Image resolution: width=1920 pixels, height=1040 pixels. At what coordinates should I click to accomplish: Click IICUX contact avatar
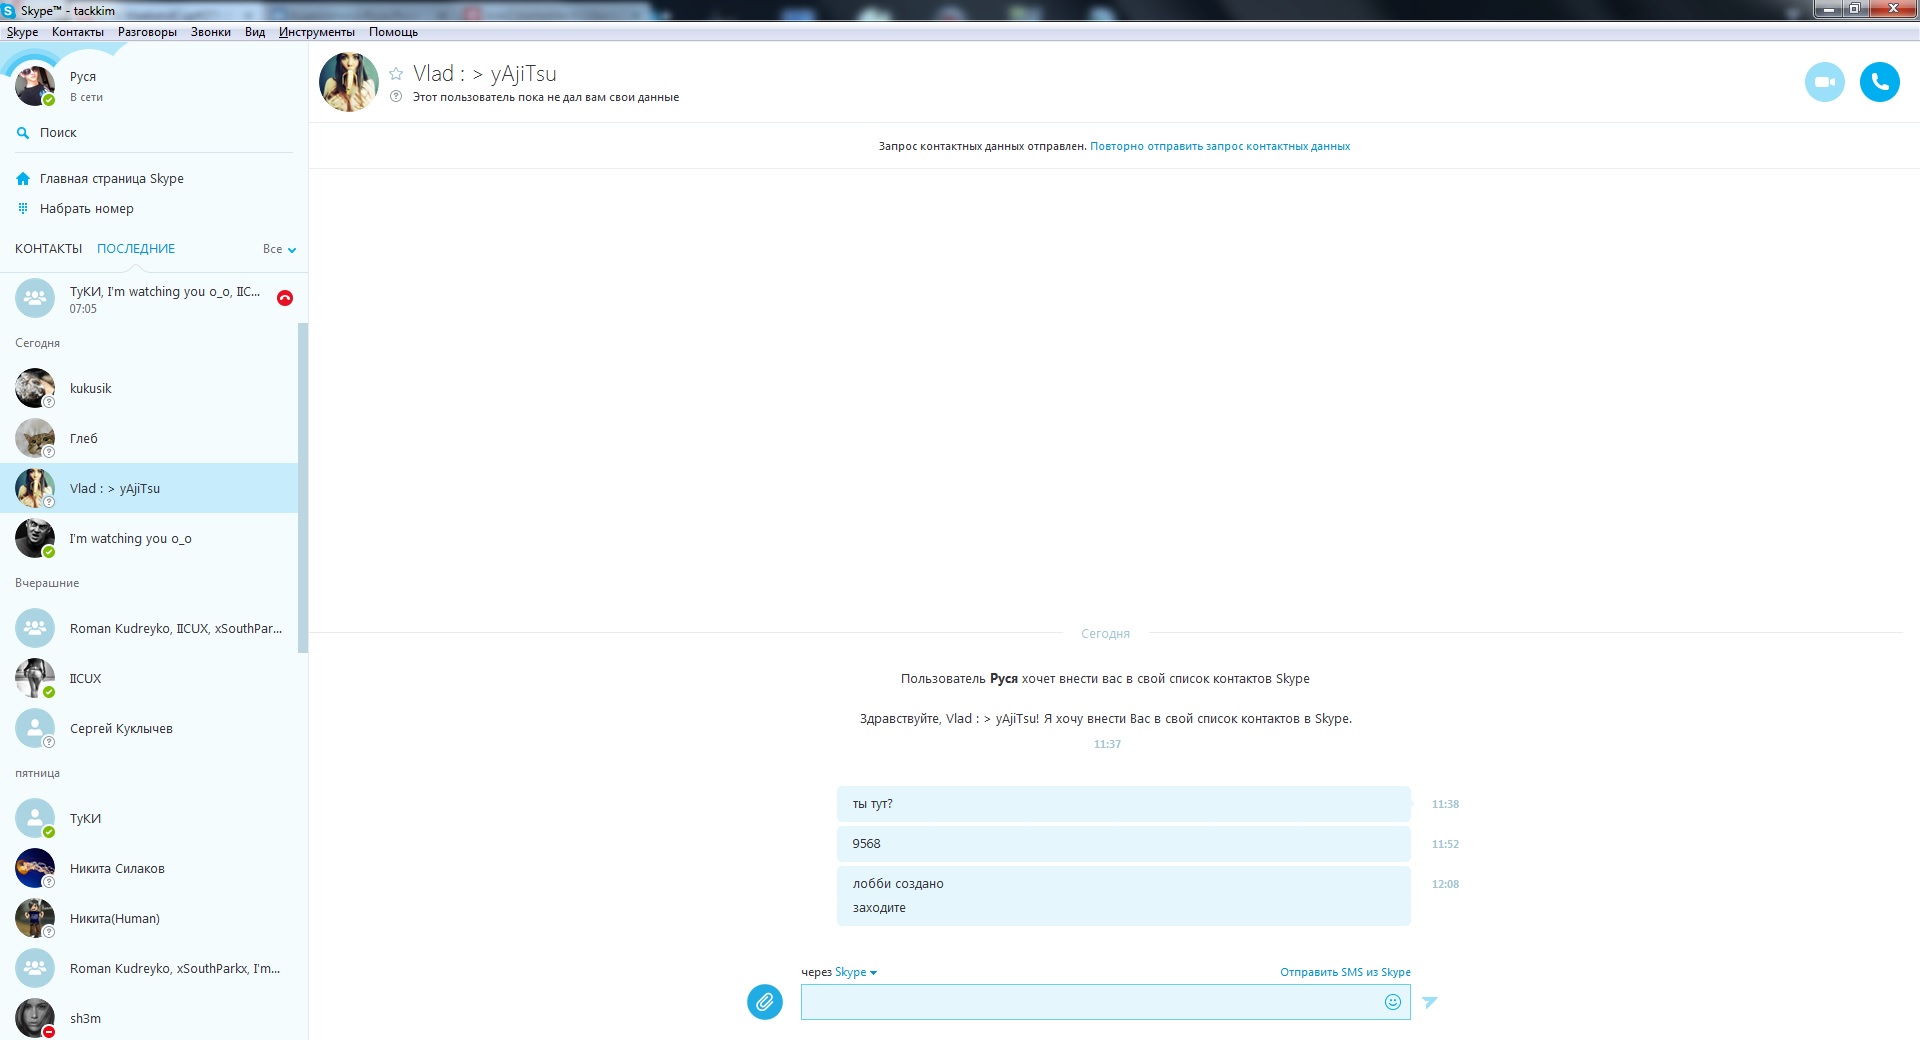[x=35, y=678]
